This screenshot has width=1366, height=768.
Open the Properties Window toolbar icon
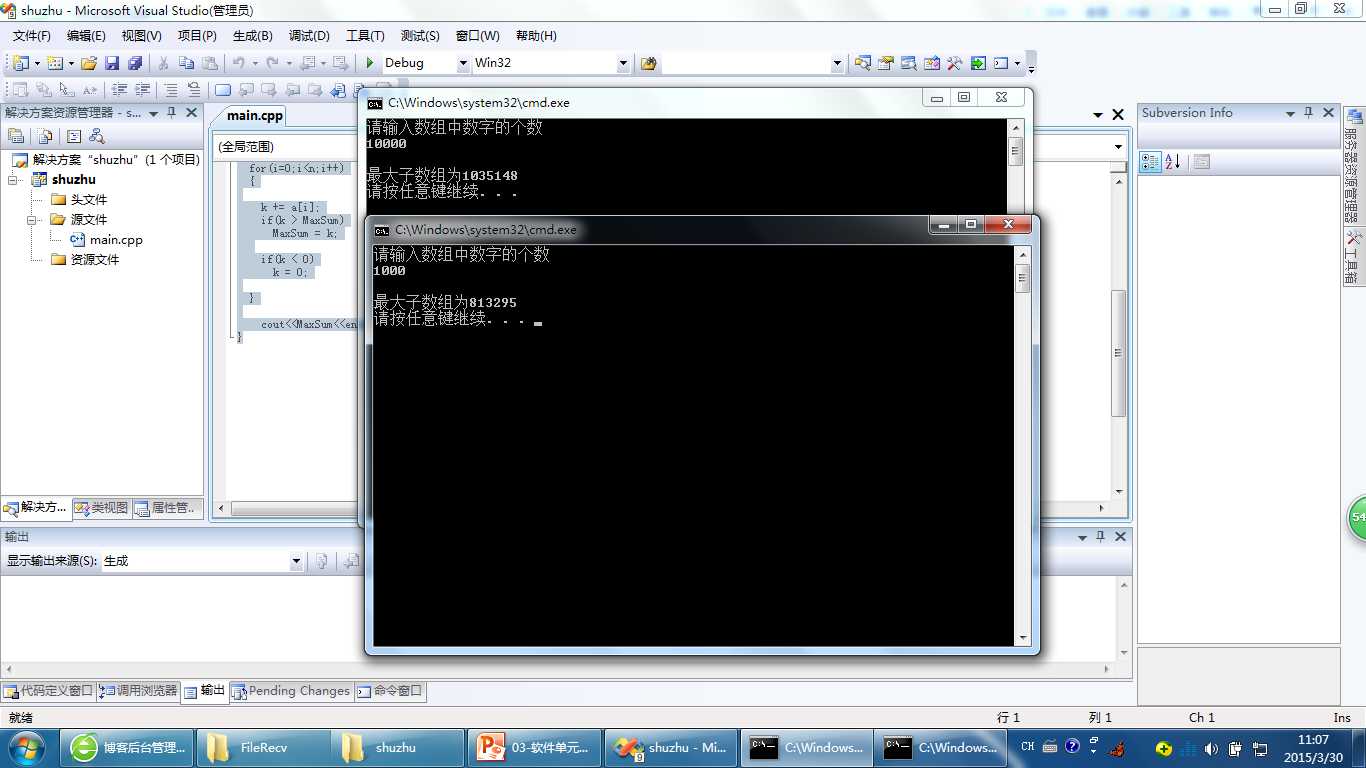[885, 63]
